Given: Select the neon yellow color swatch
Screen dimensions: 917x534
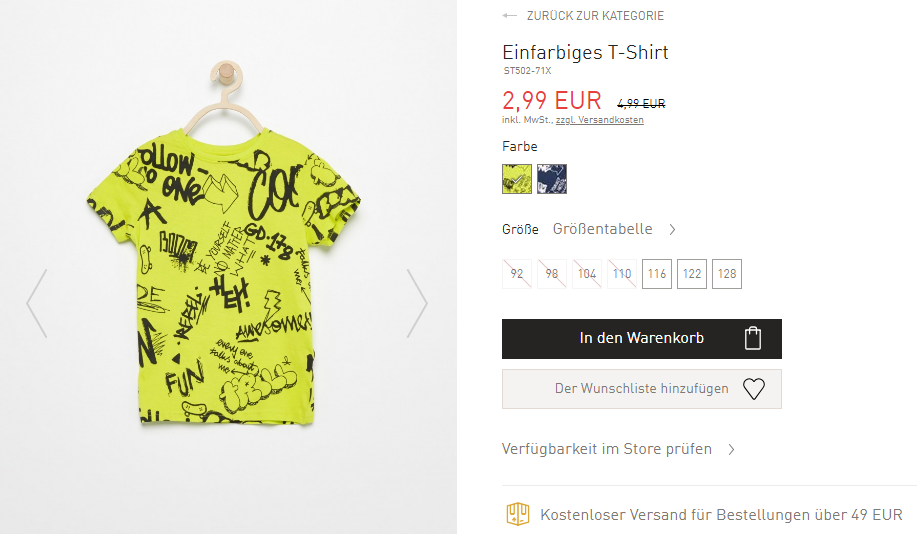Looking at the screenshot, I should click(517, 179).
